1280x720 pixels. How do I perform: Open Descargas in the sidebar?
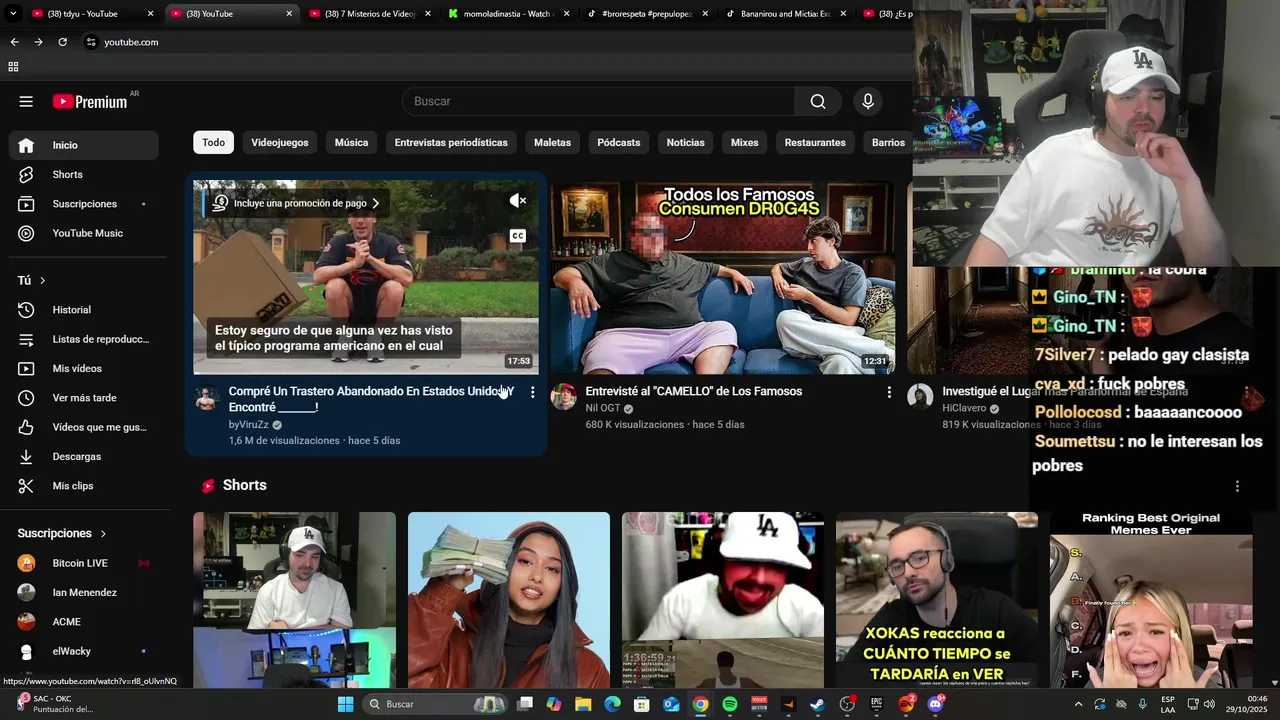click(x=84, y=456)
